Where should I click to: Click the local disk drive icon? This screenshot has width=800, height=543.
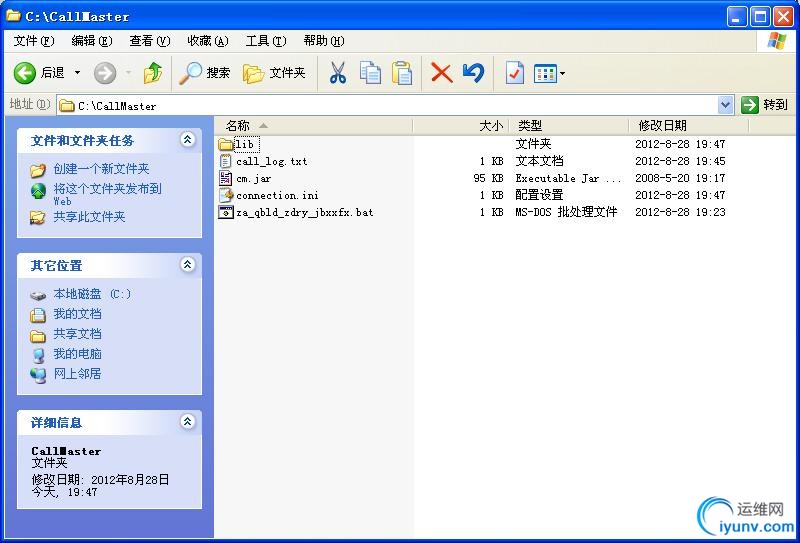(38, 295)
